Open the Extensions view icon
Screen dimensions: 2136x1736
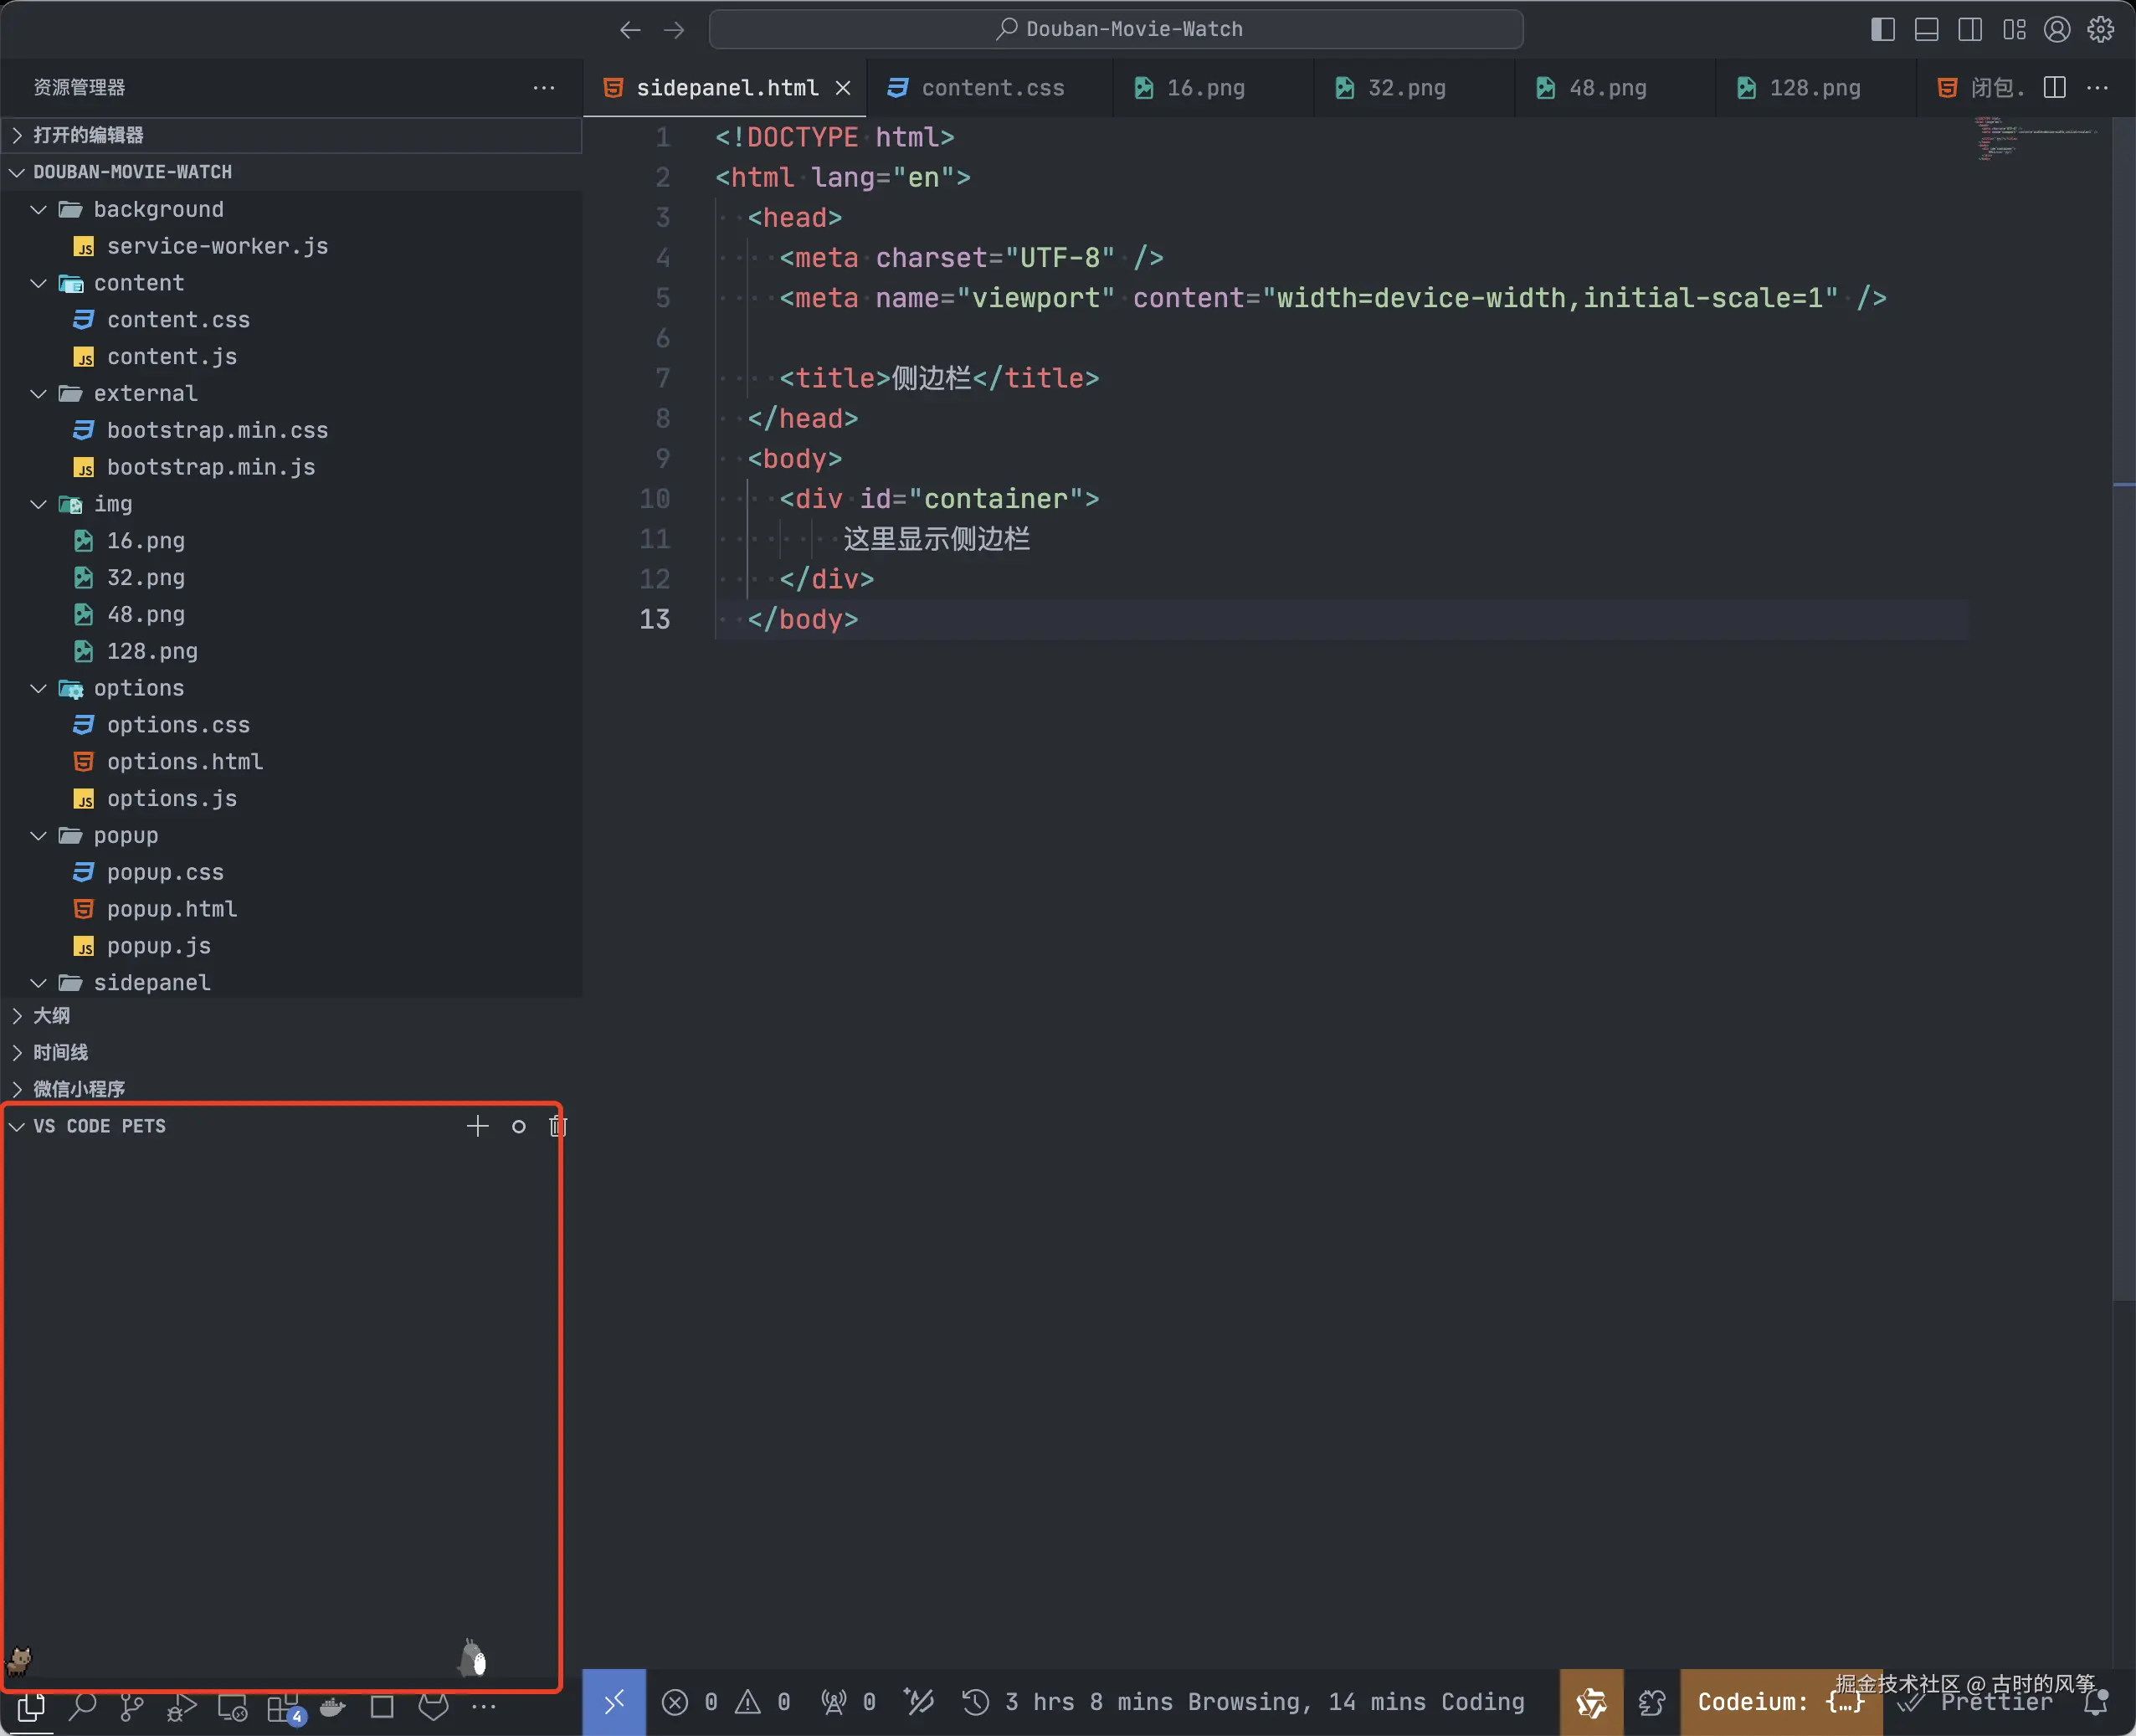284,1707
